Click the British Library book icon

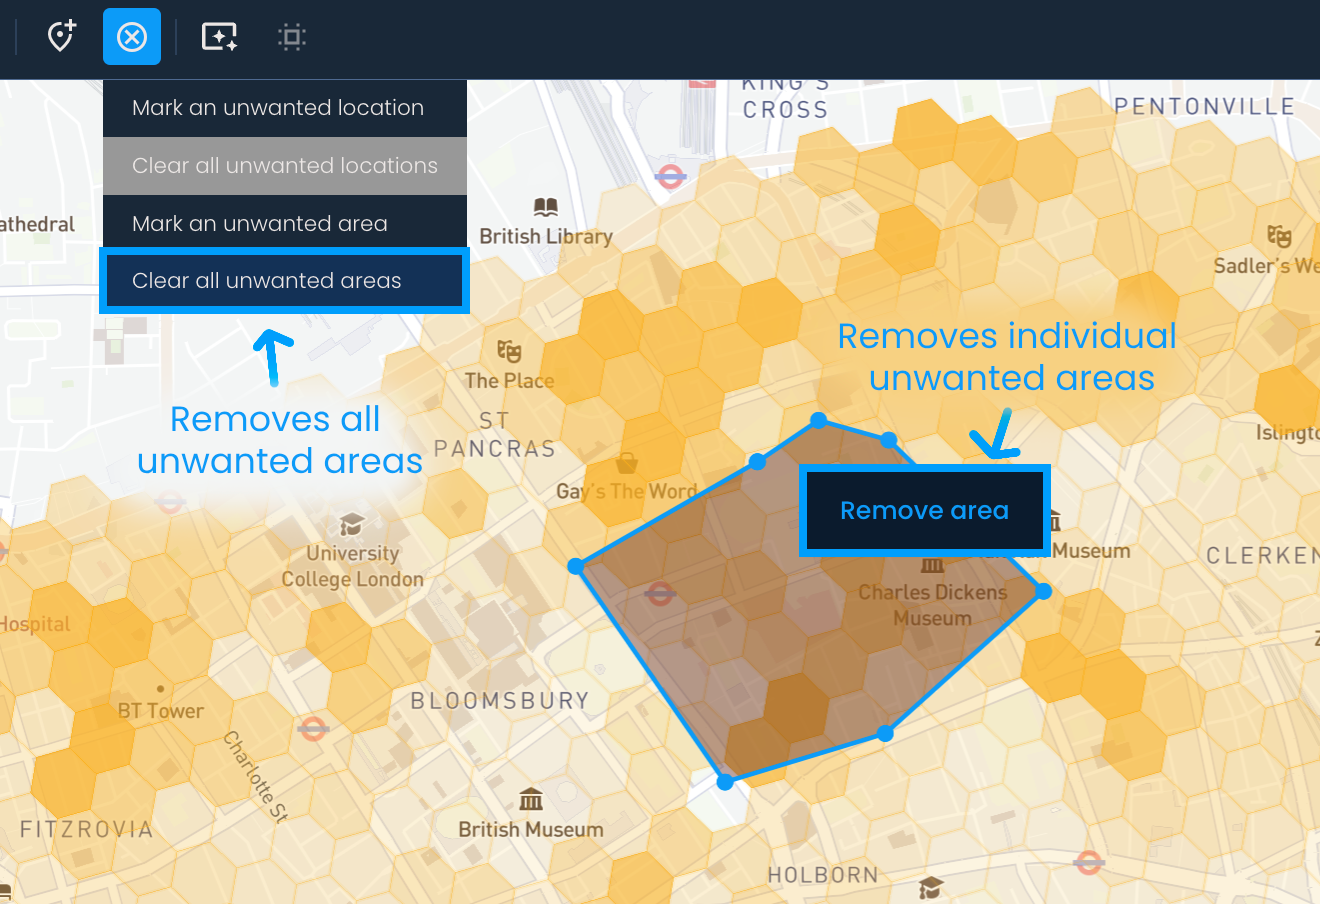(545, 207)
